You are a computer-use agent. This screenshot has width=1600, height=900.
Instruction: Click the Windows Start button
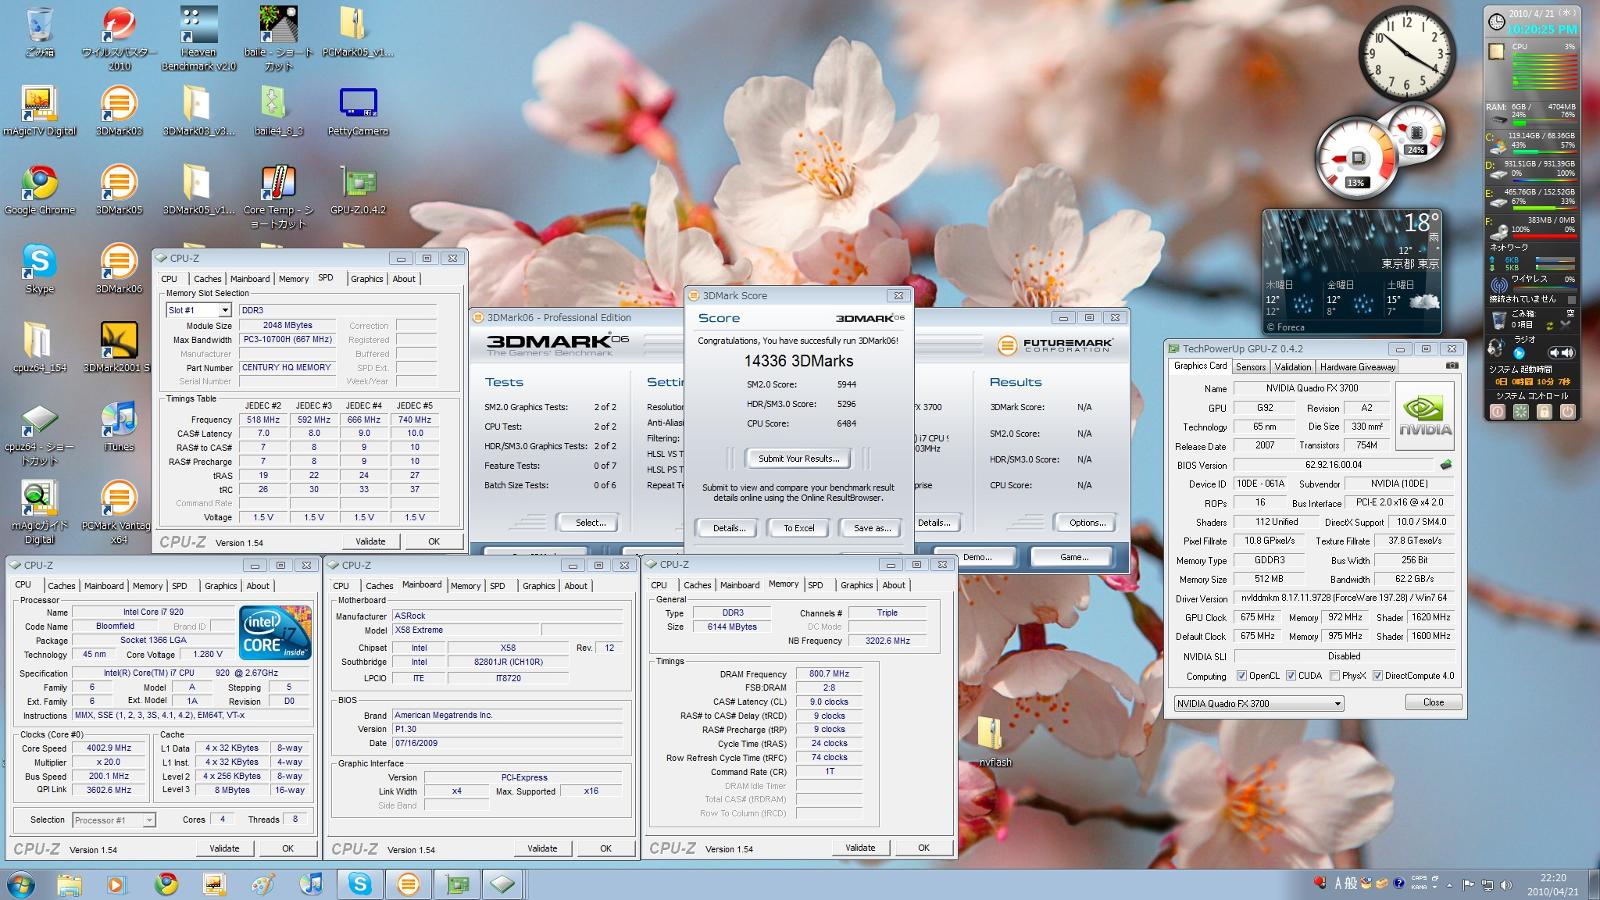click(x=21, y=884)
